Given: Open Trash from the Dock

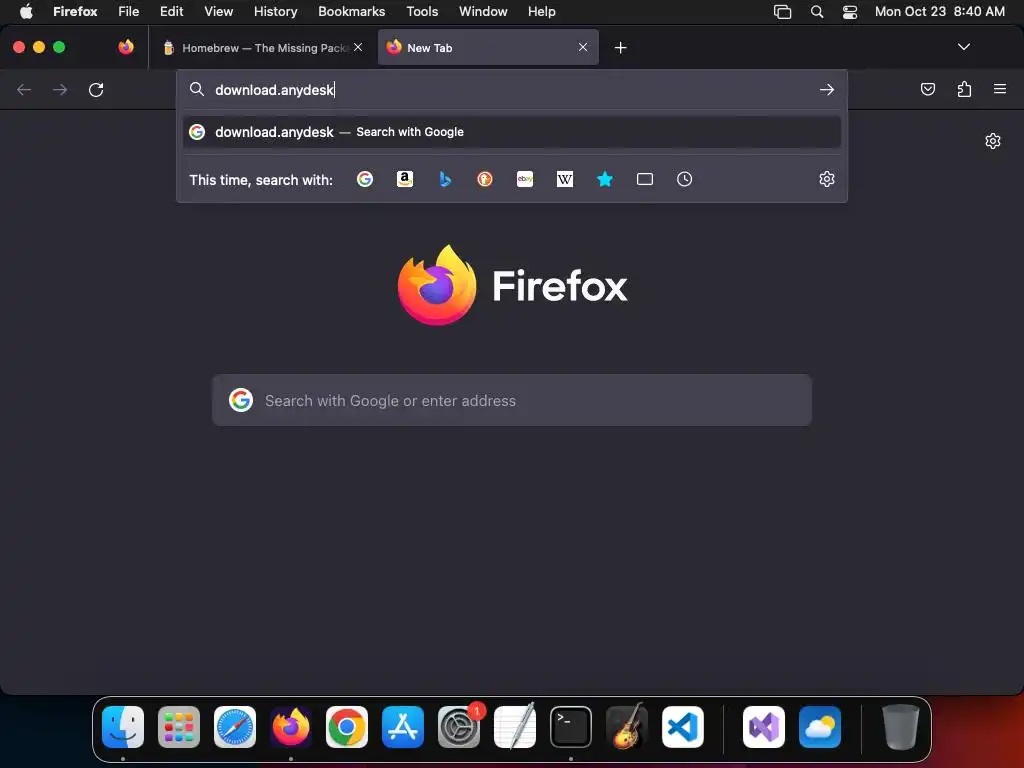Looking at the screenshot, I should point(901,727).
